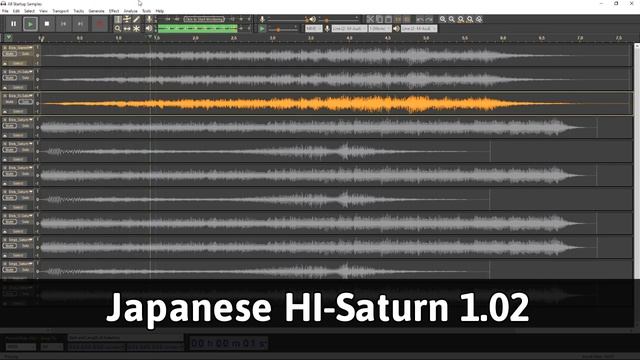Viewport: 640px width, 360px height.
Task: Collapse the first track
Action: tap(5, 64)
